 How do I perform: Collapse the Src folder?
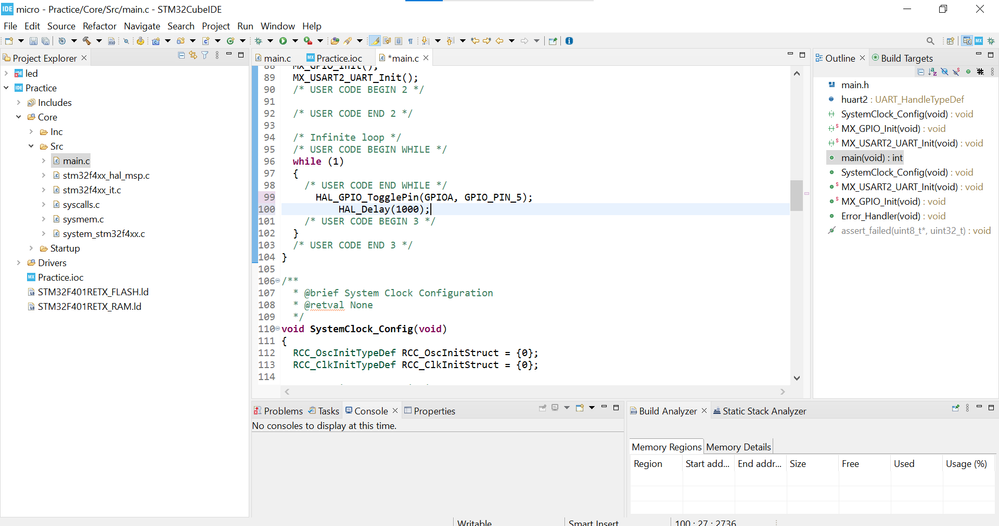[x=31, y=146]
